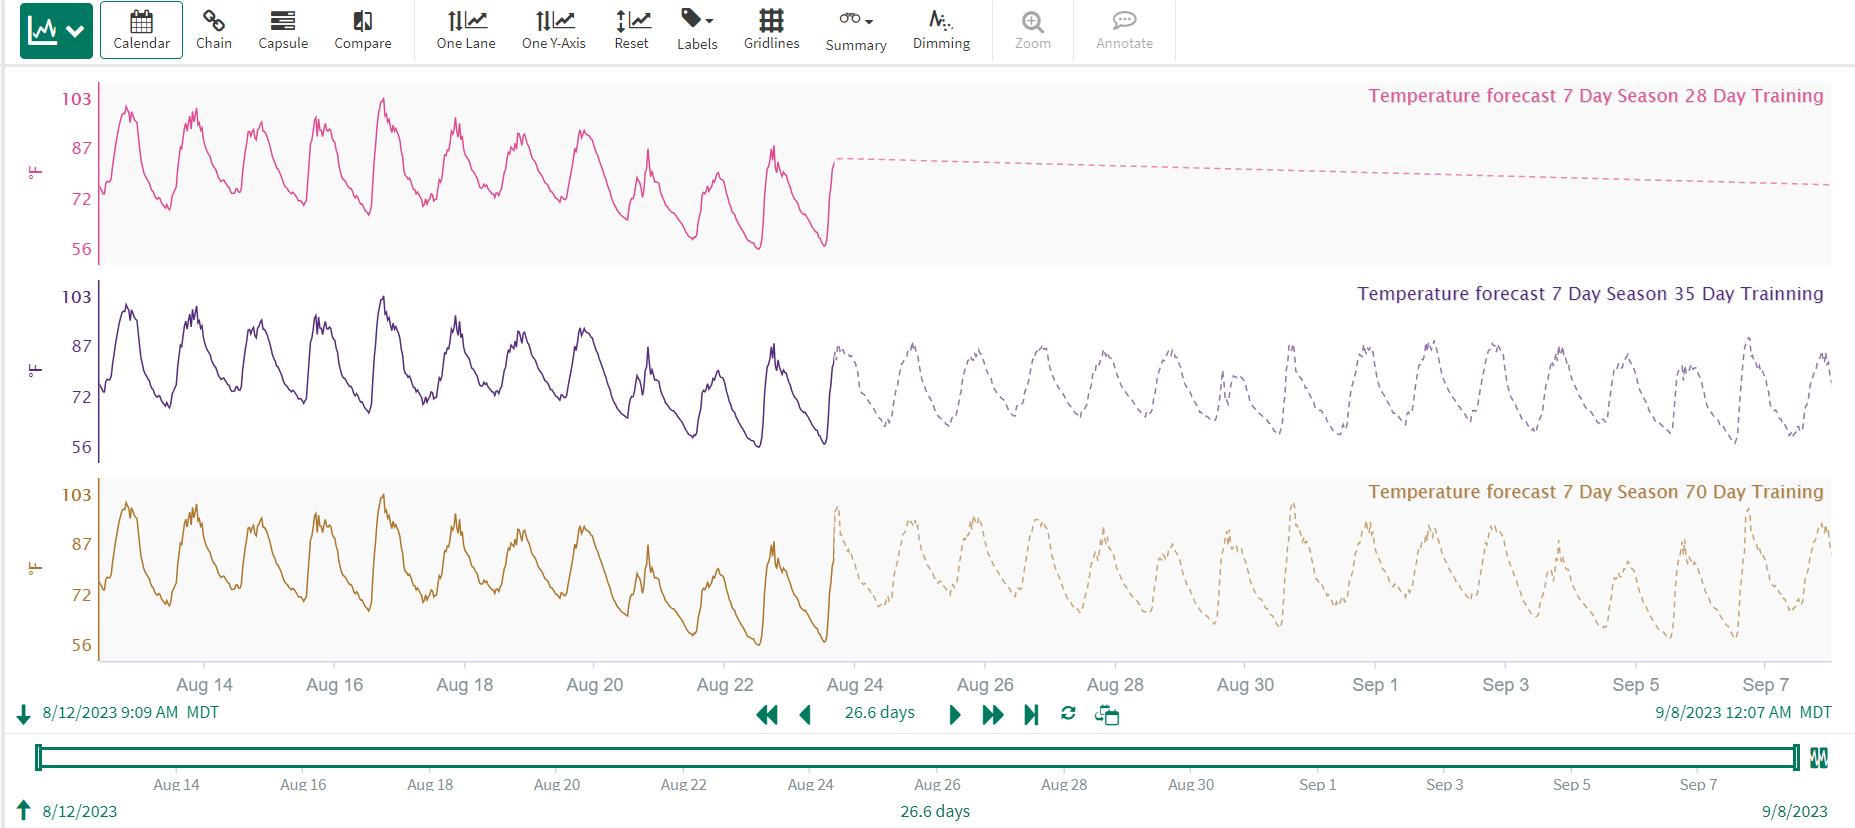Open the copy date range icon
The width and height of the screenshot is (1855, 828).
click(1107, 715)
